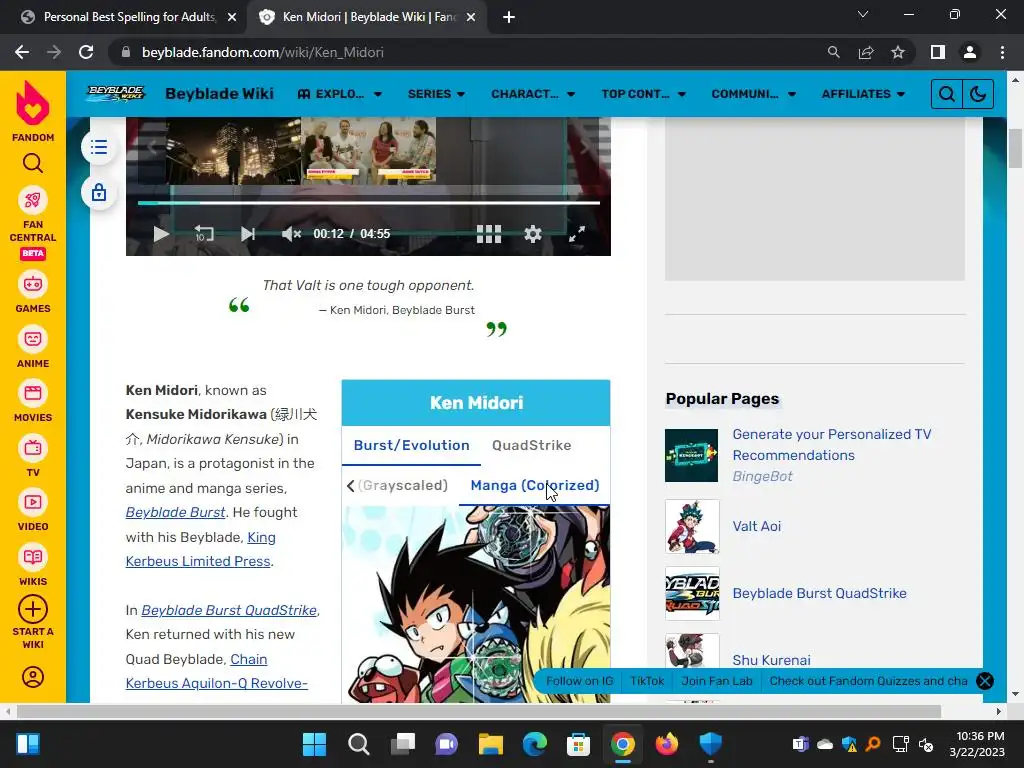Seek on the video progress bar
The image size is (1024, 768).
pyautogui.click(x=368, y=203)
